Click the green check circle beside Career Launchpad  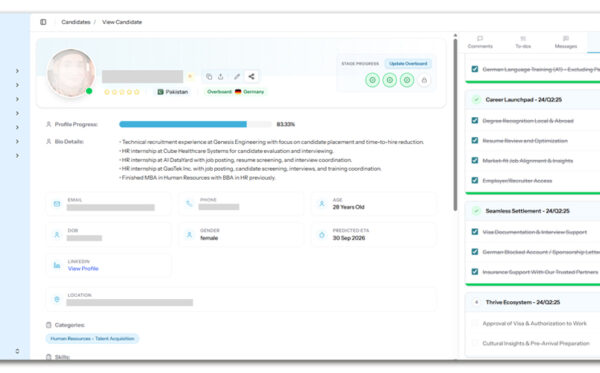click(476, 99)
